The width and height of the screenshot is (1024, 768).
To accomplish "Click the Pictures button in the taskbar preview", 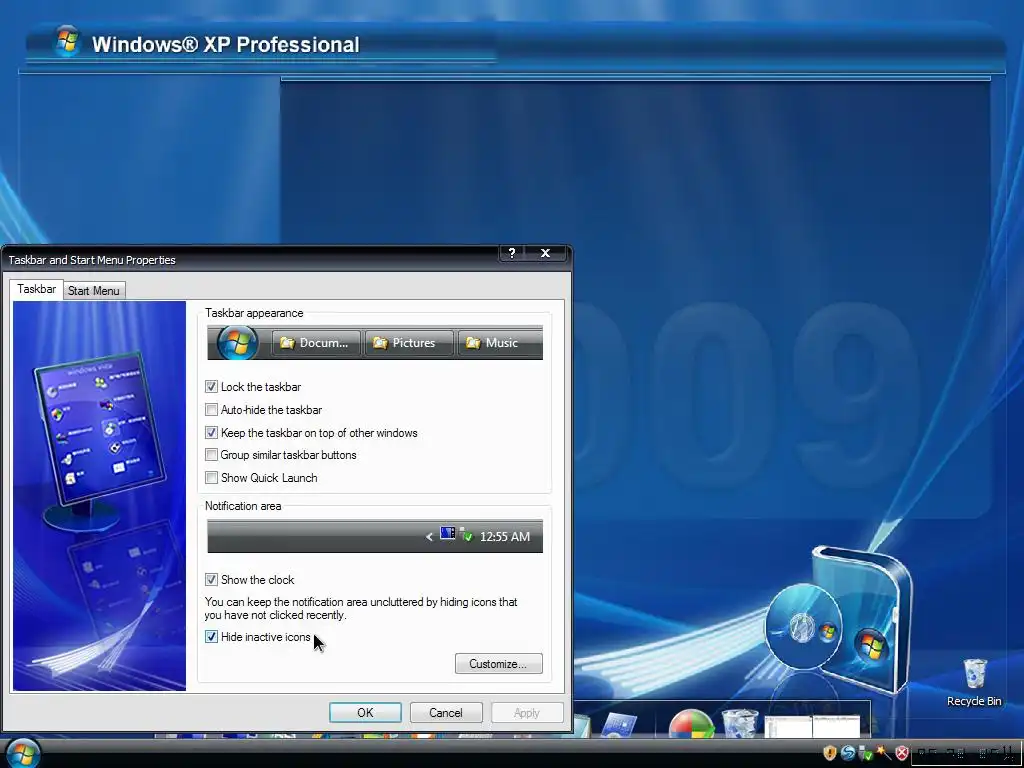I will pyautogui.click(x=408, y=343).
